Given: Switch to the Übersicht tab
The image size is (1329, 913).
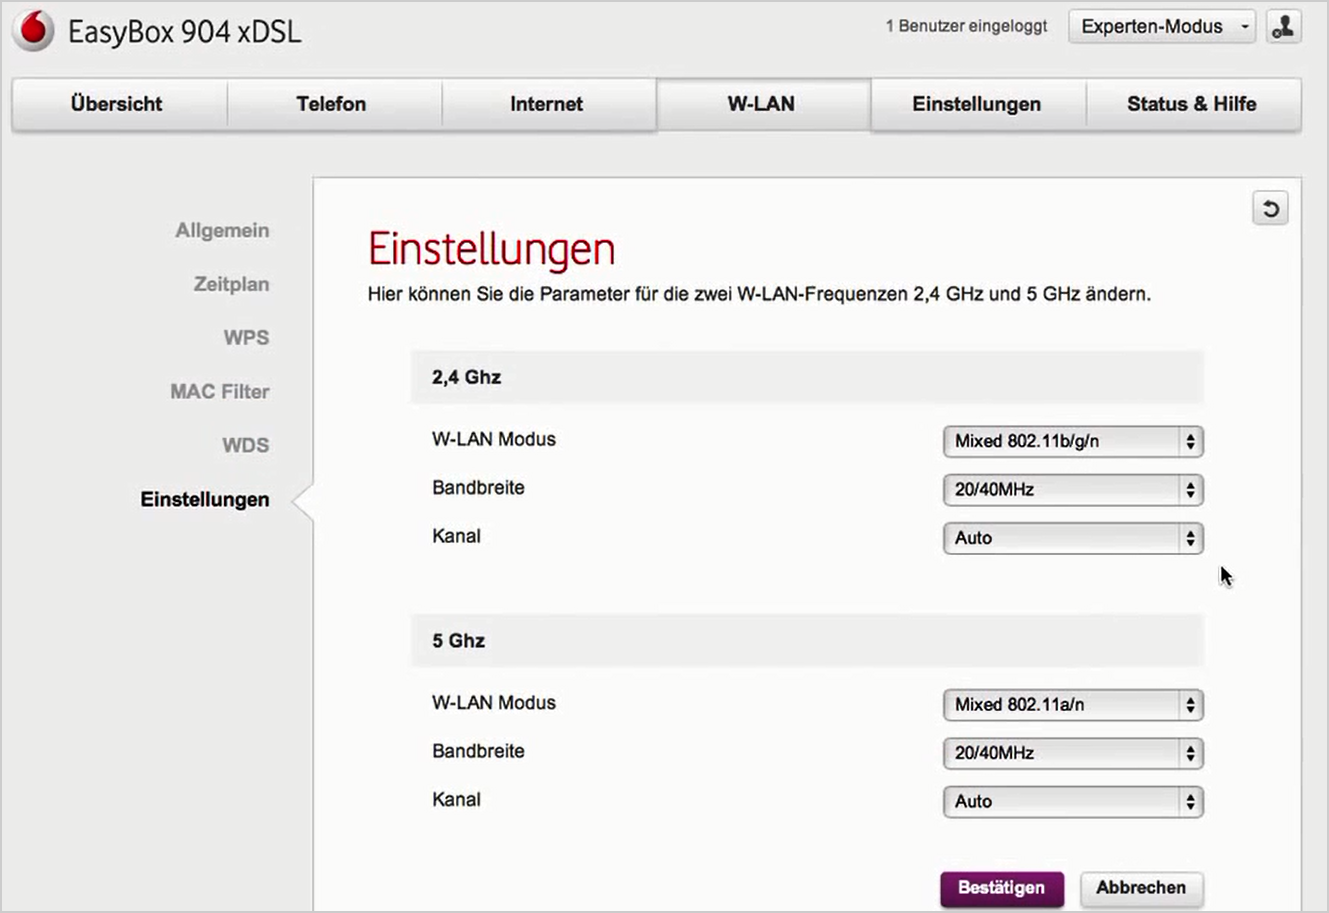Looking at the screenshot, I should pos(117,104).
